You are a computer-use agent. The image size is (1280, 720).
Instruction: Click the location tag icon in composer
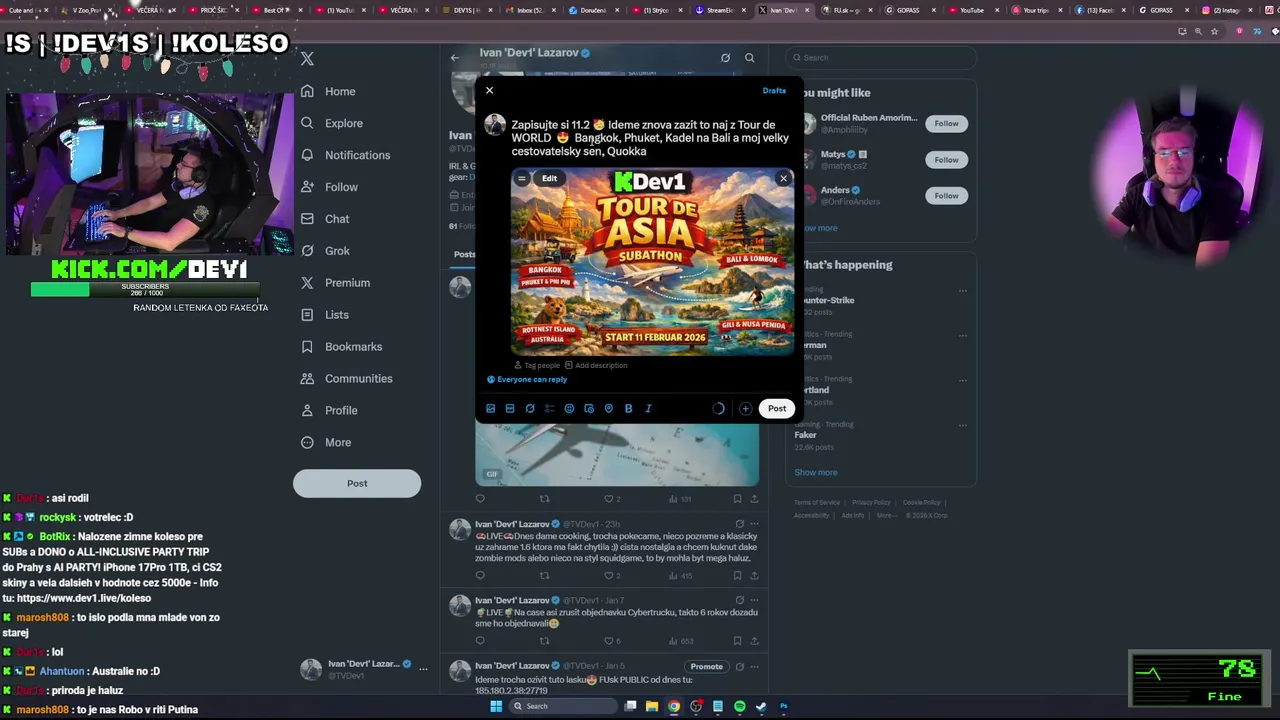[608, 408]
